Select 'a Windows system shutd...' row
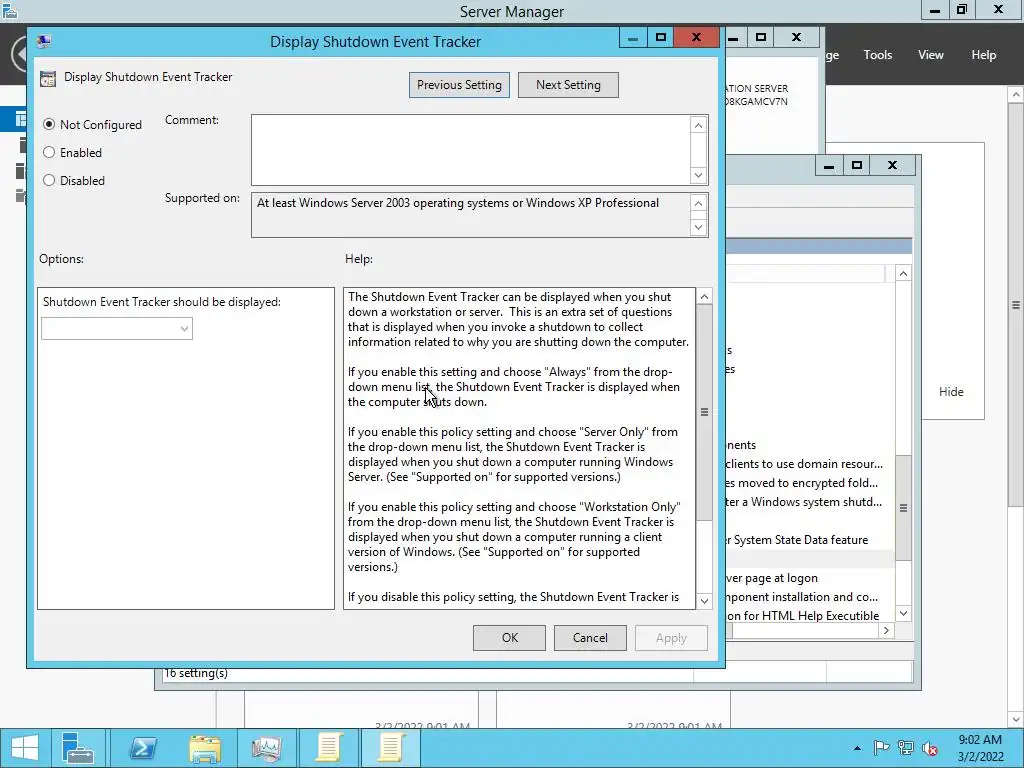This screenshot has height=768, width=1024. (809, 502)
